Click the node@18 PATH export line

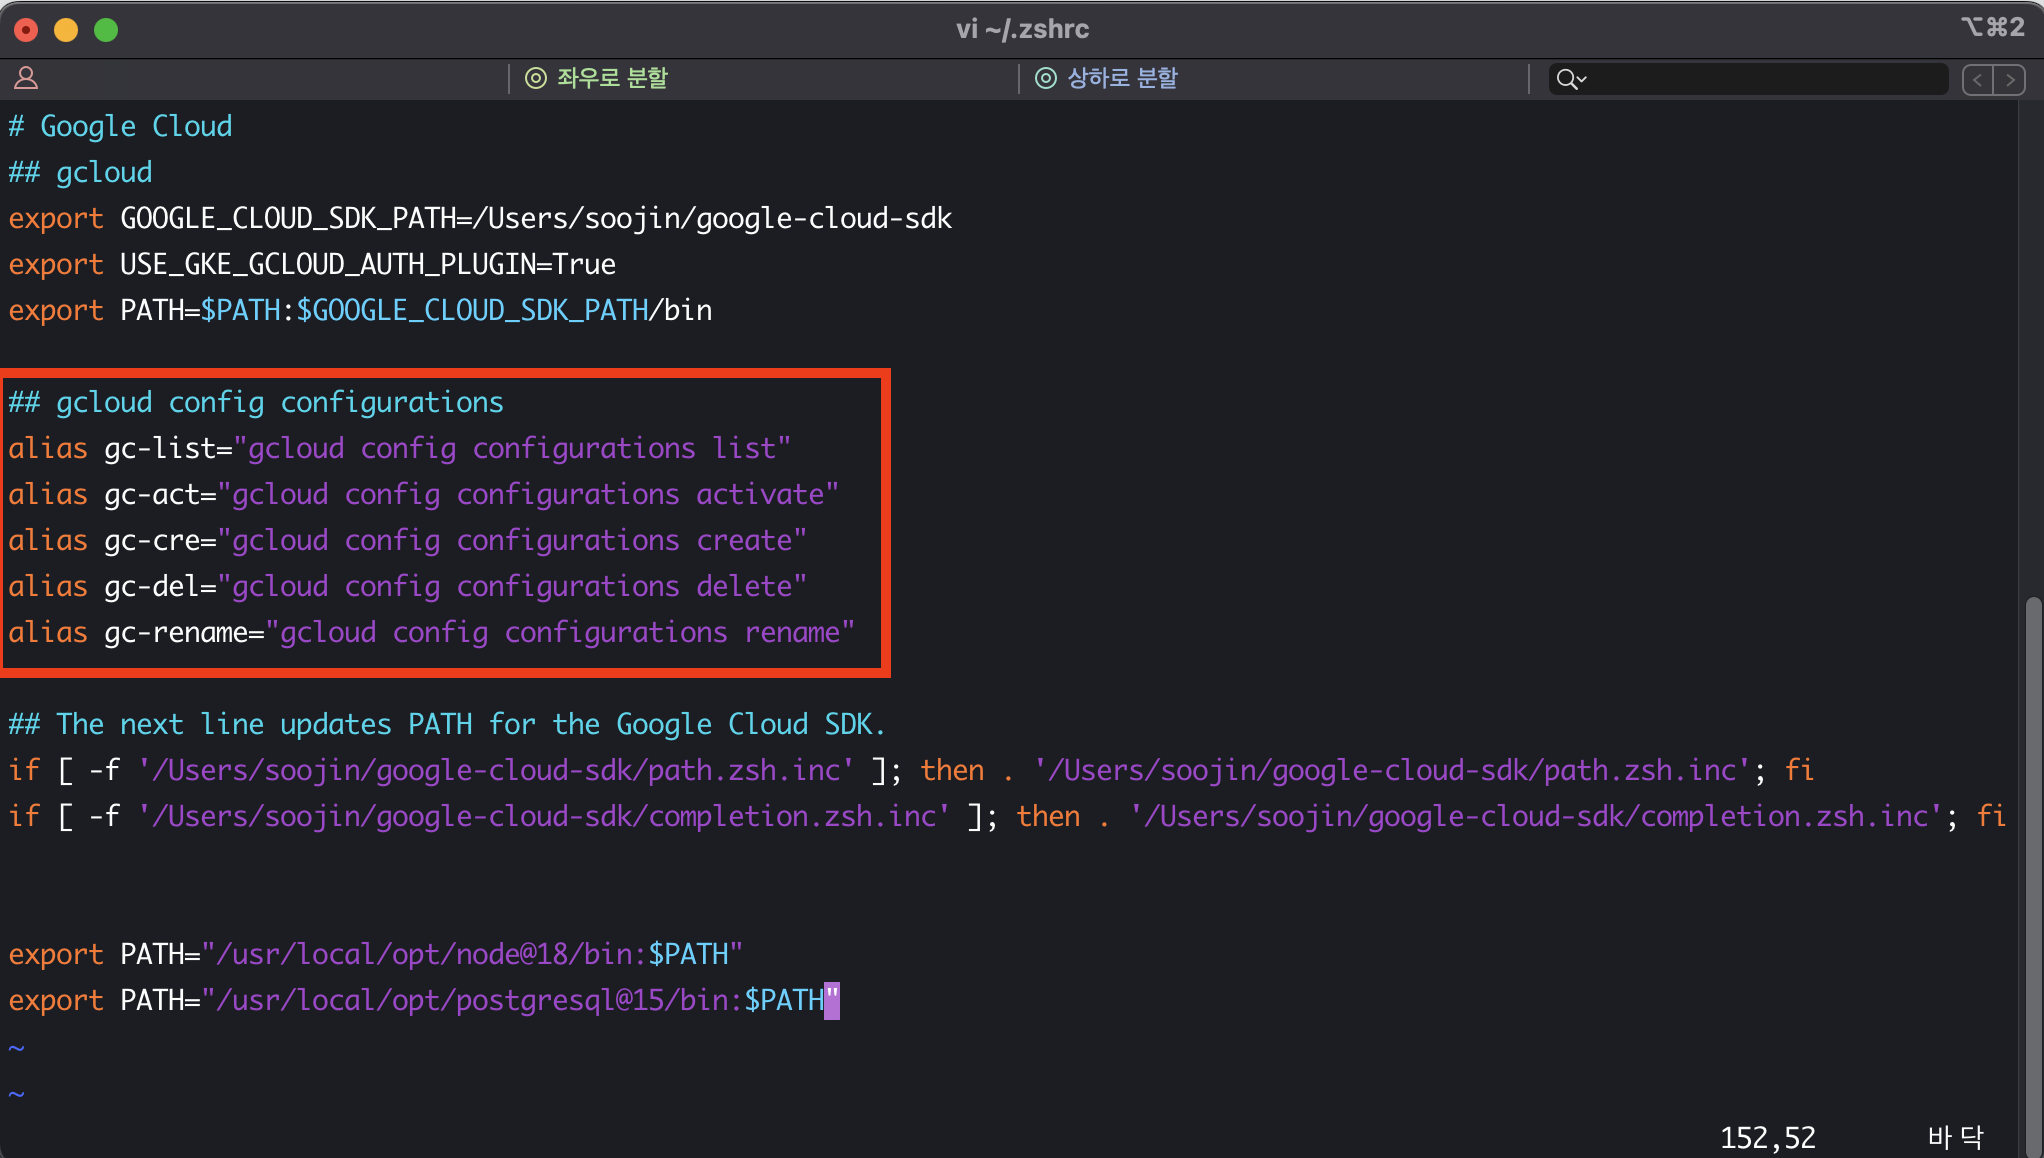[x=375, y=954]
